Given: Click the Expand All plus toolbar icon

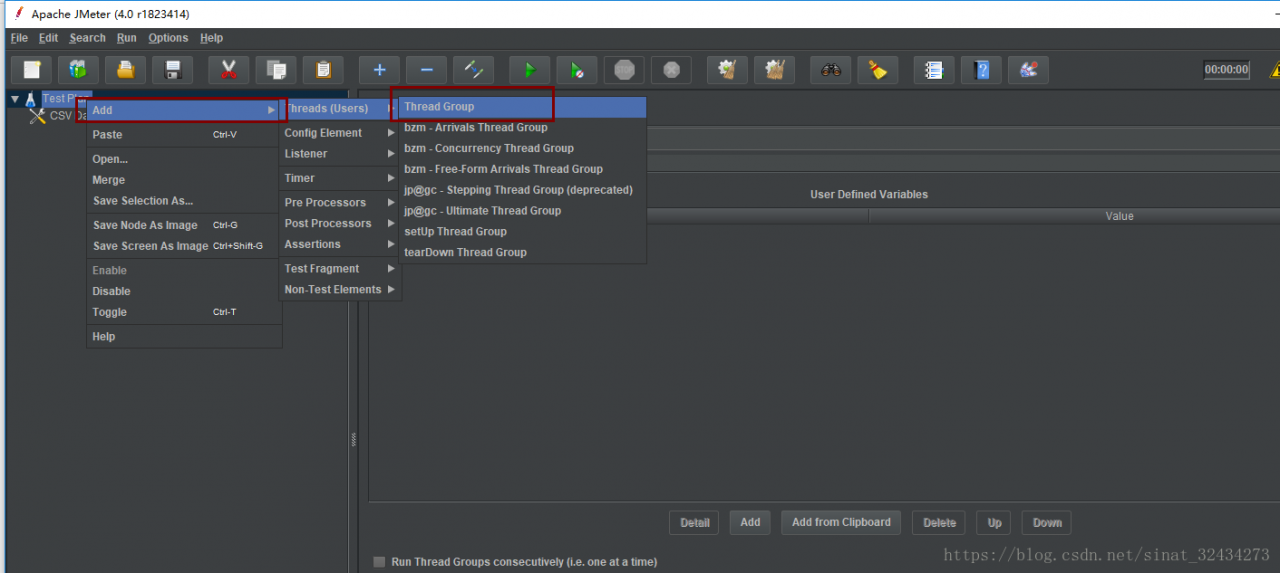Looking at the screenshot, I should point(379,70).
